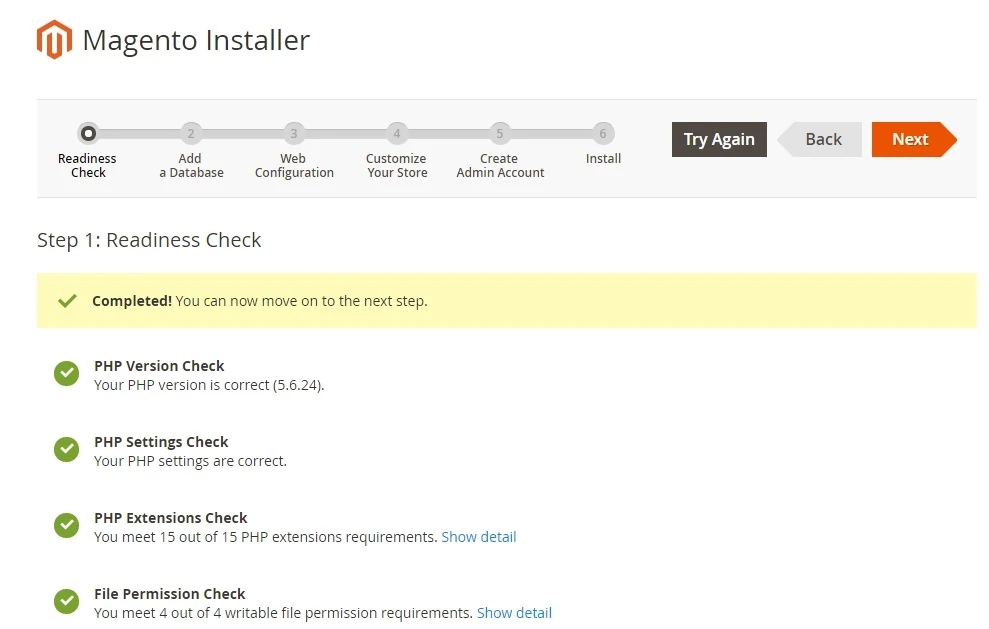Select the Web Configuration step

293,133
